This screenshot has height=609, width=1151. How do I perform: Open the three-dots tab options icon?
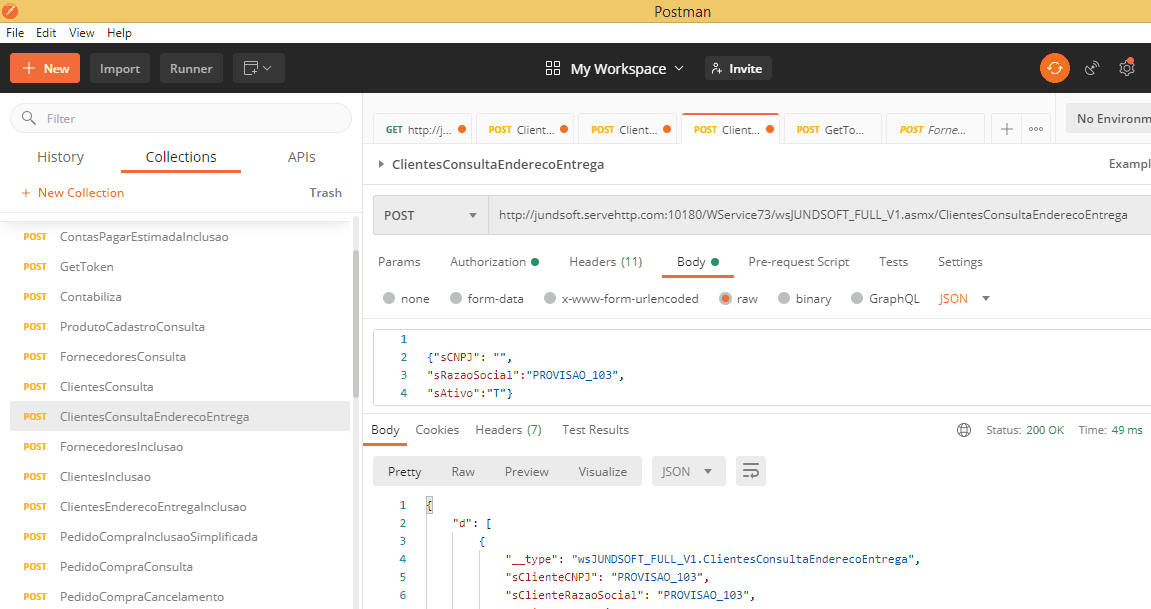[x=1036, y=129]
